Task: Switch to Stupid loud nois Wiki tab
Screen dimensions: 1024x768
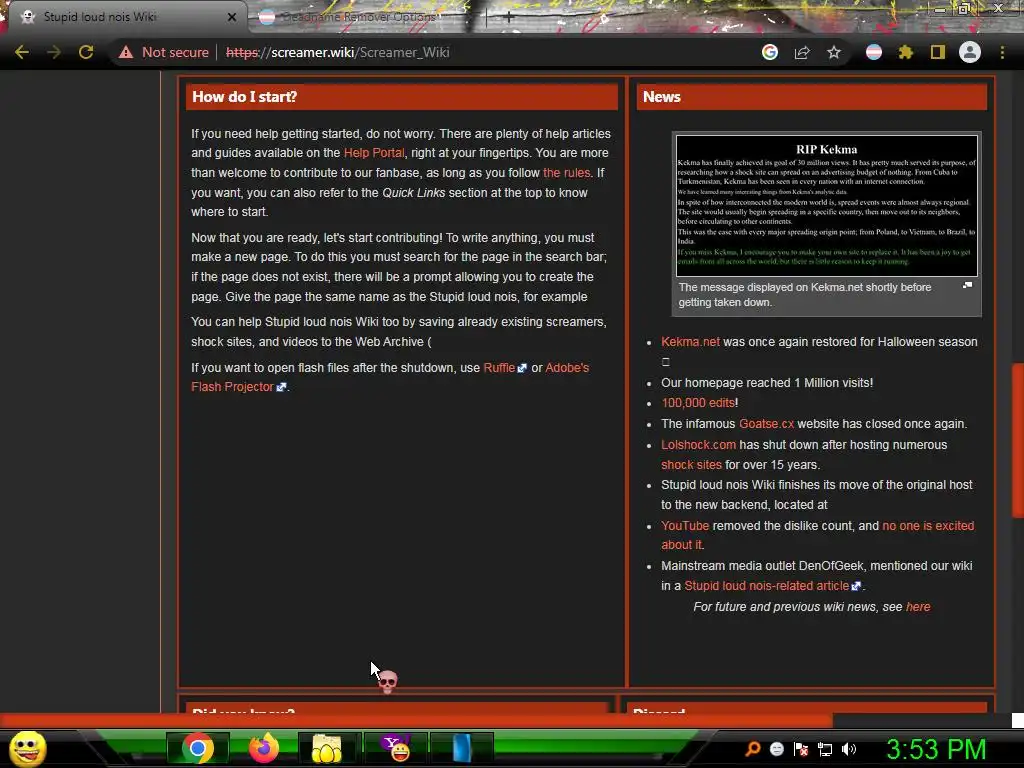Action: [124, 17]
